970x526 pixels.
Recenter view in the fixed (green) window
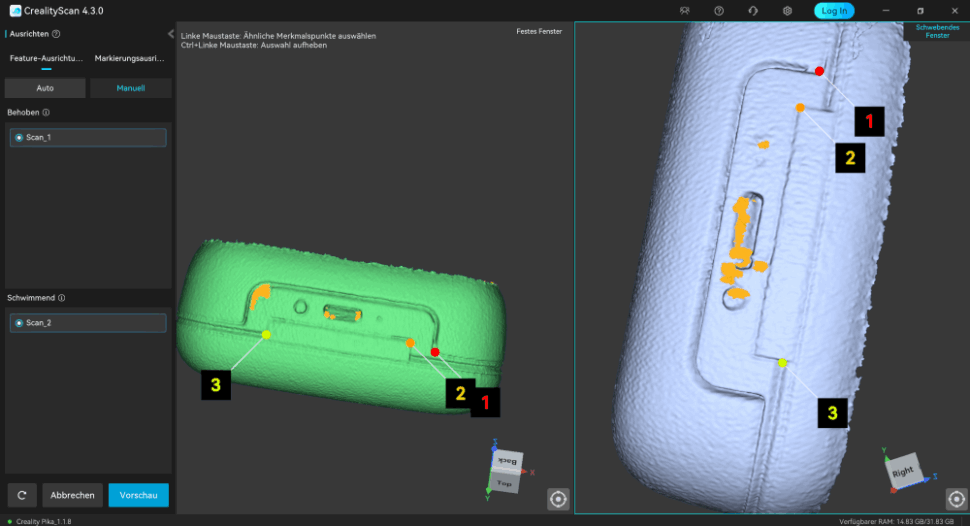coord(558,499)
